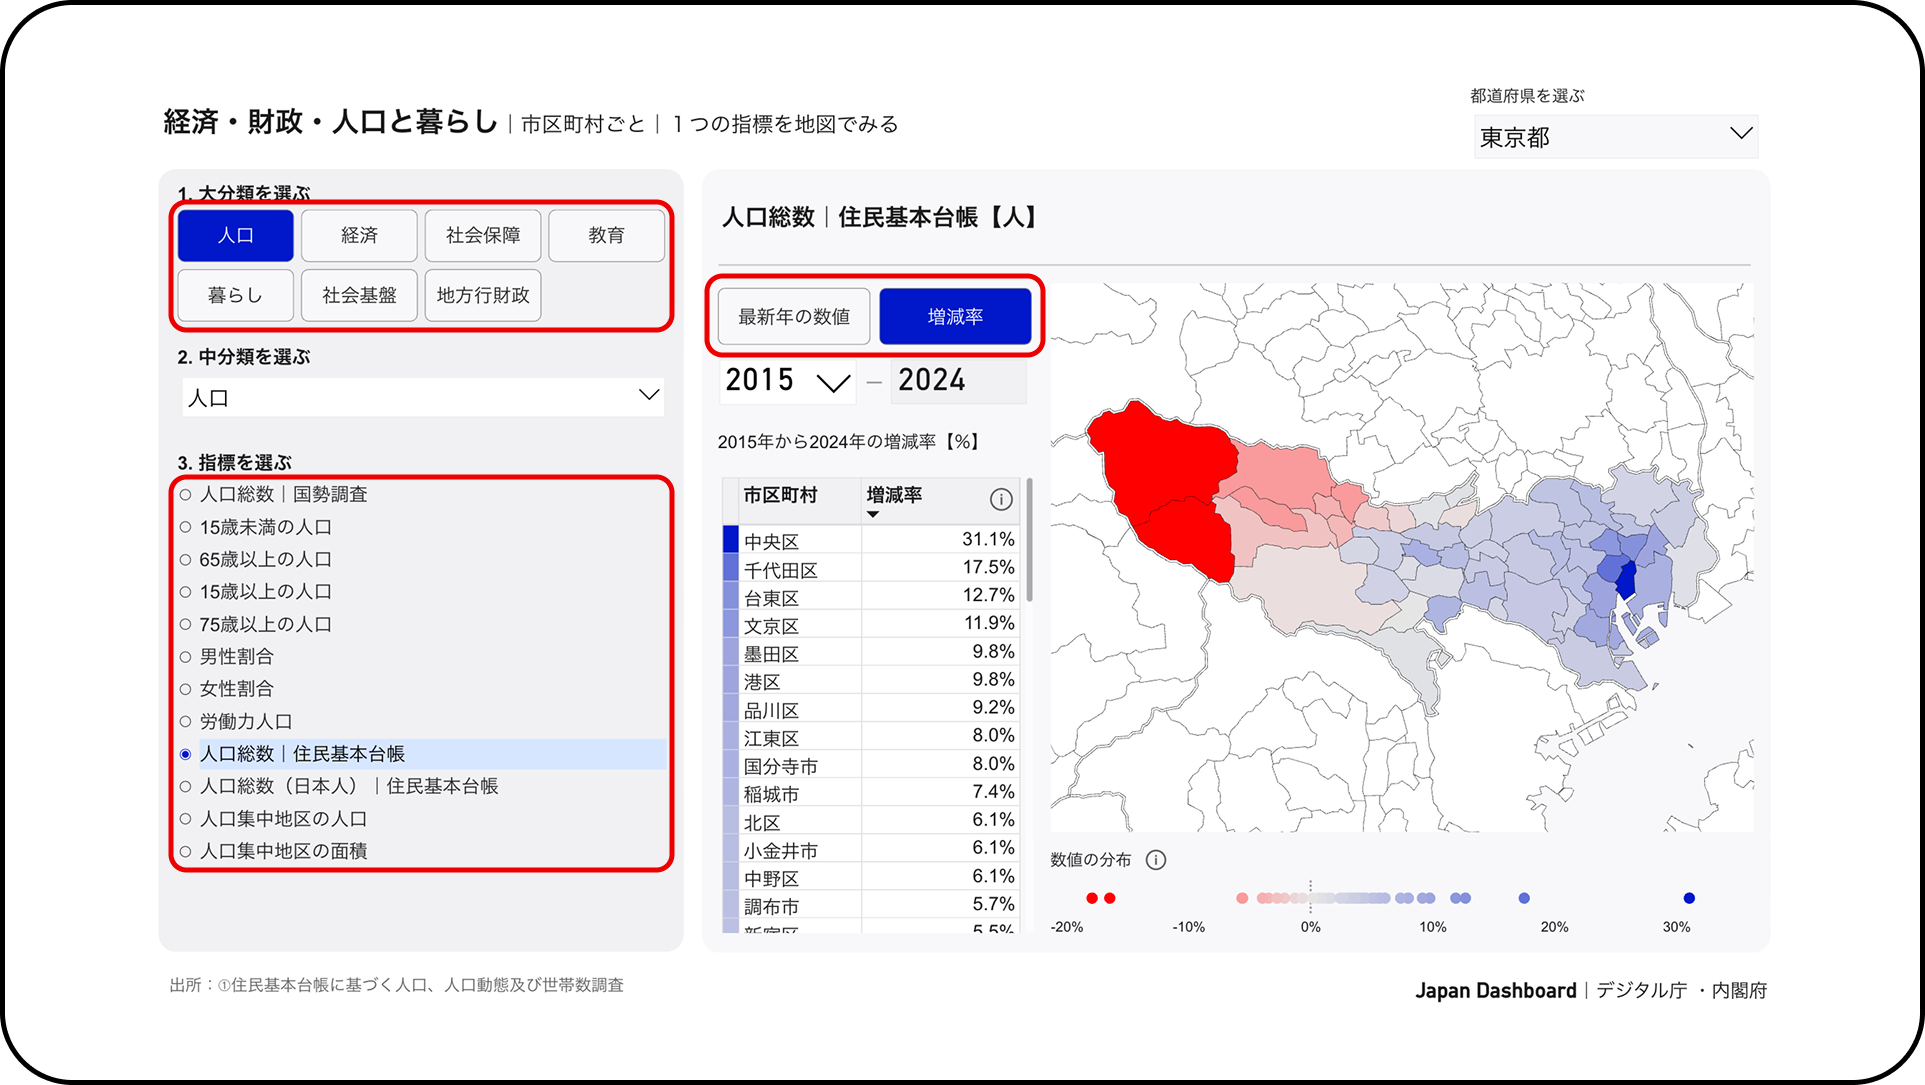Select 人口総数｜国勢調査 radio button
Image resolution: width=1925 pixels, height=1085 pixels.
click(x=185, y=495)
